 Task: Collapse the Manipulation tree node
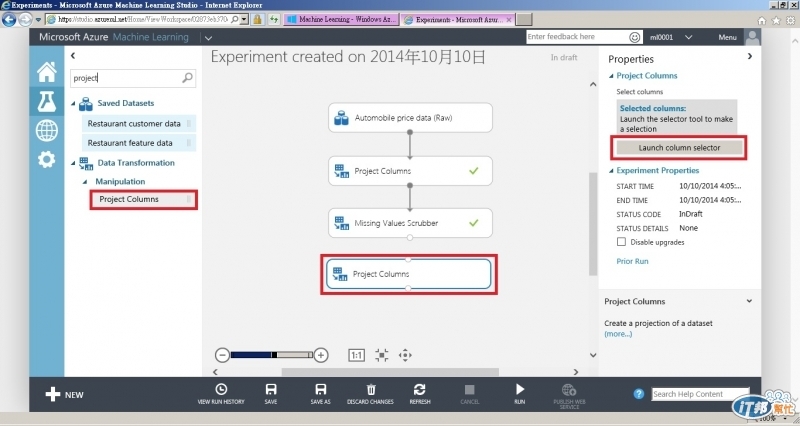tap(85, 182)
